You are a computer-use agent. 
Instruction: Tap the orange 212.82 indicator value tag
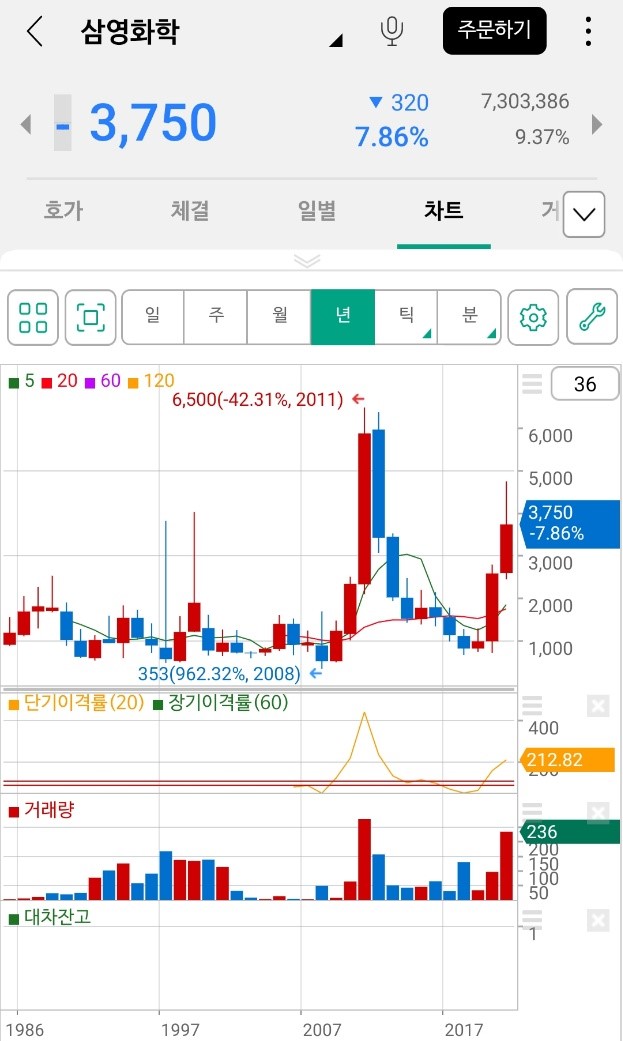click(570, 760)
